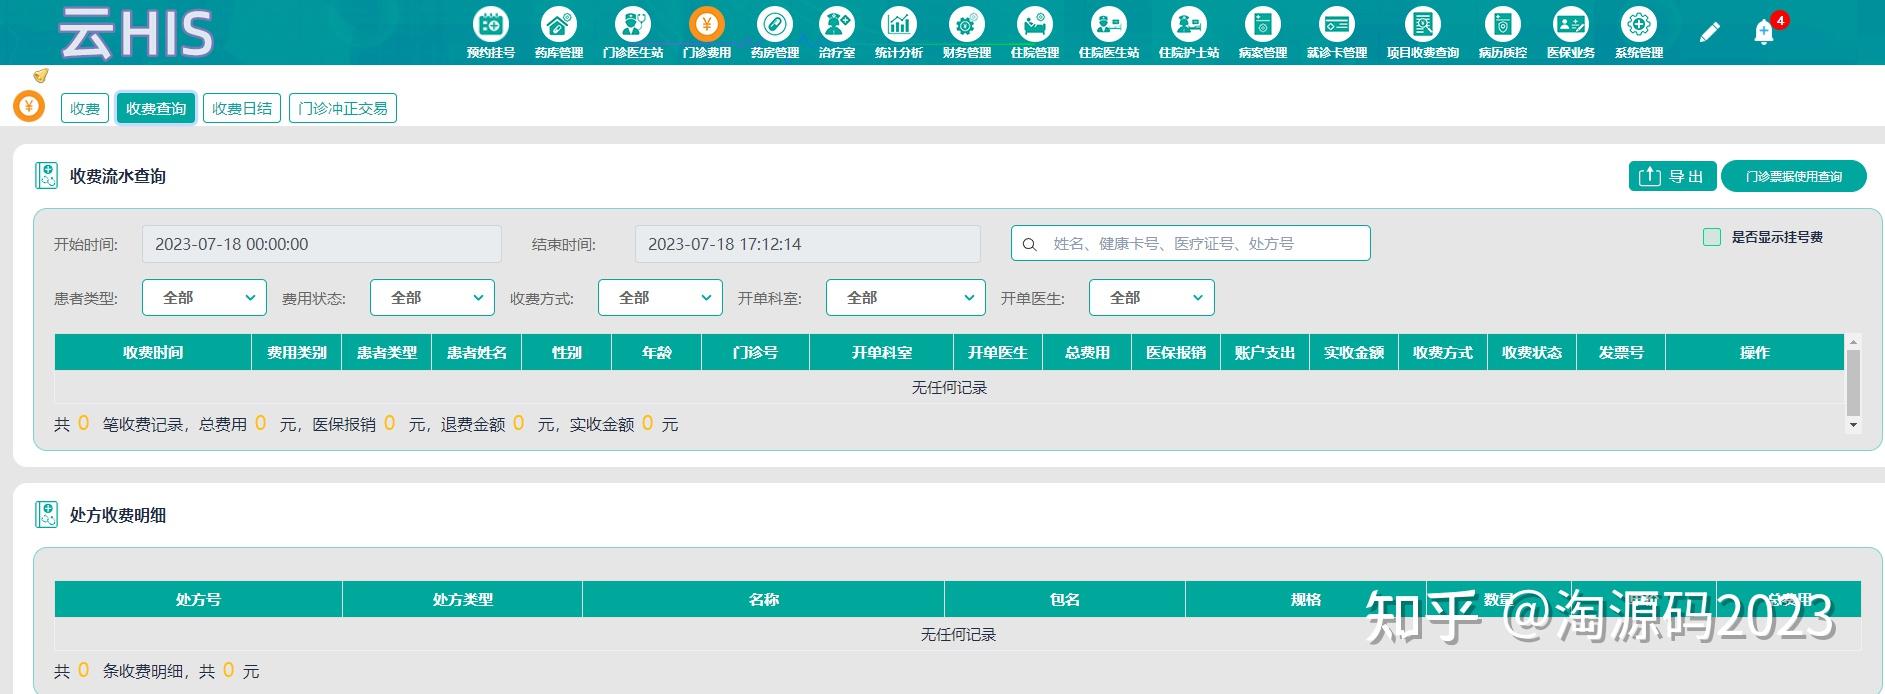
Task: Open the 病案管理 module icon
Action: coord(1262,24)
